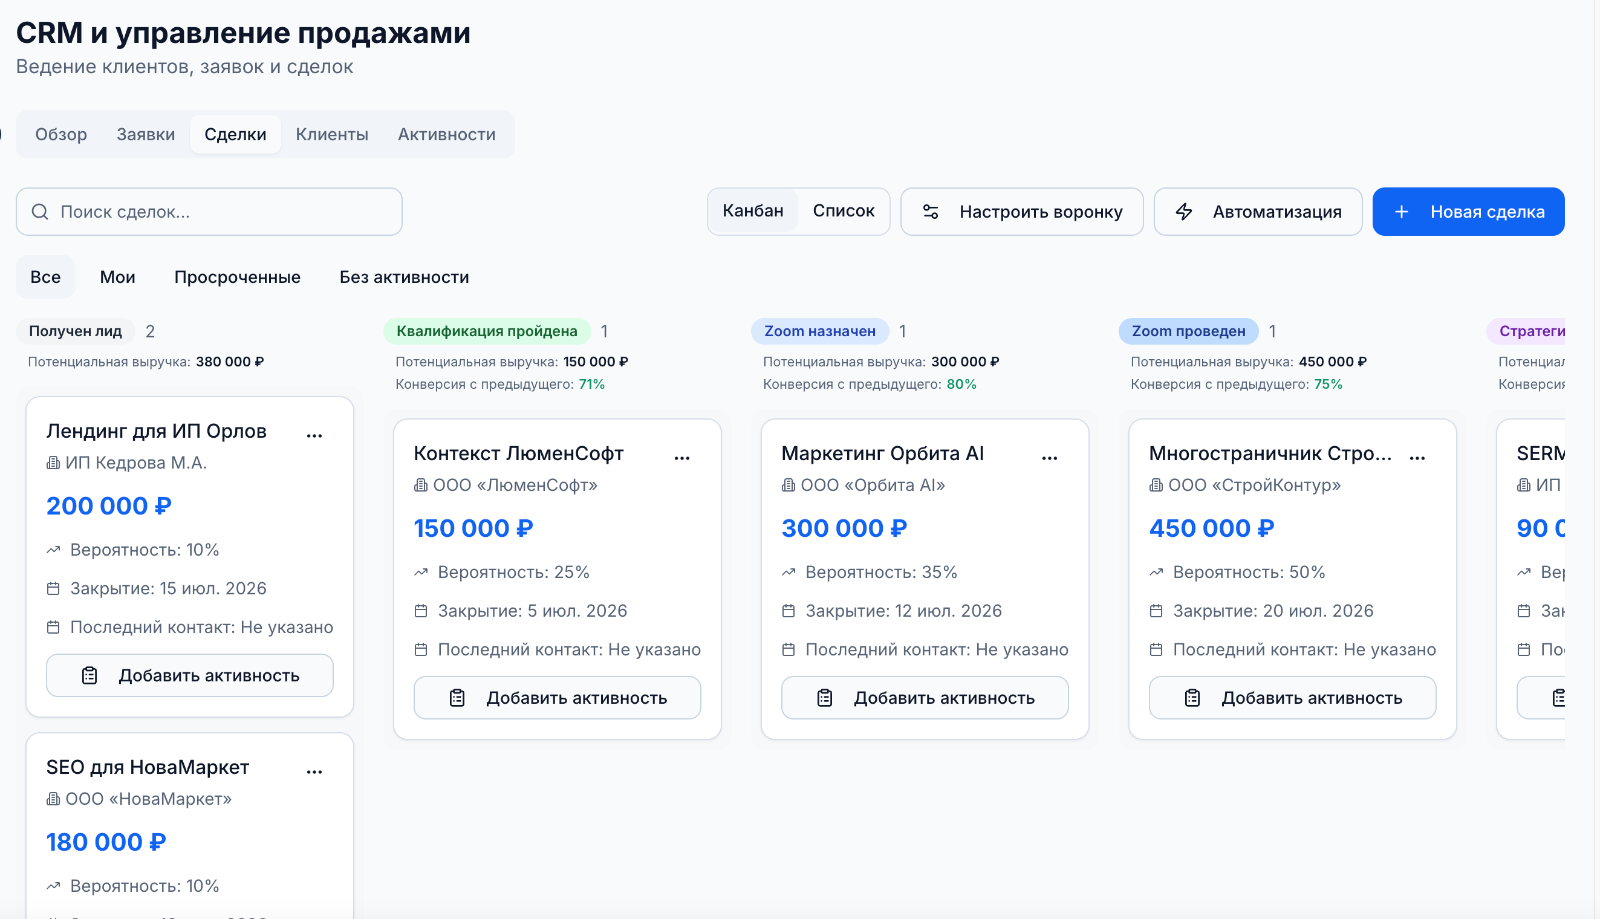This screenshot has width=1600, height=919.
Task: Click clipboard icon in ЛюменСофт Добавить активность button
Action: [457, 698]
